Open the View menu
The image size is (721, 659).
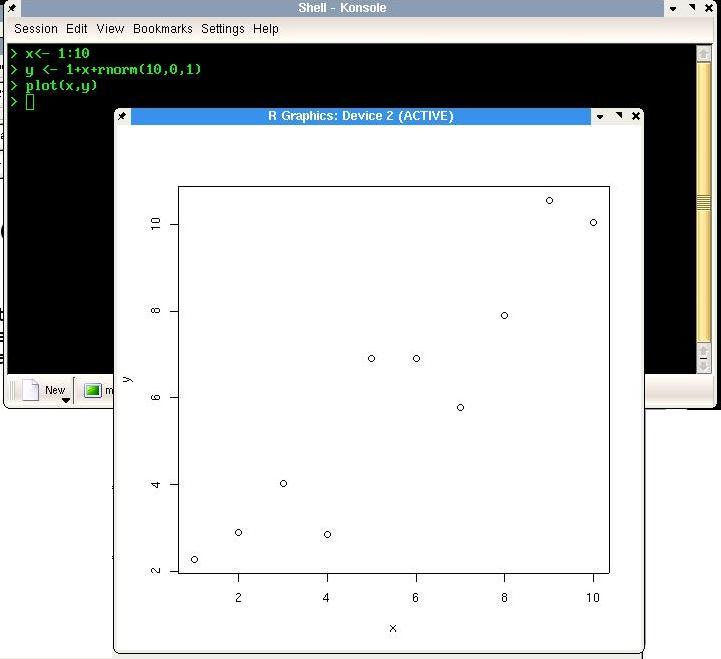pyautogui.click(x=110, y=29)
